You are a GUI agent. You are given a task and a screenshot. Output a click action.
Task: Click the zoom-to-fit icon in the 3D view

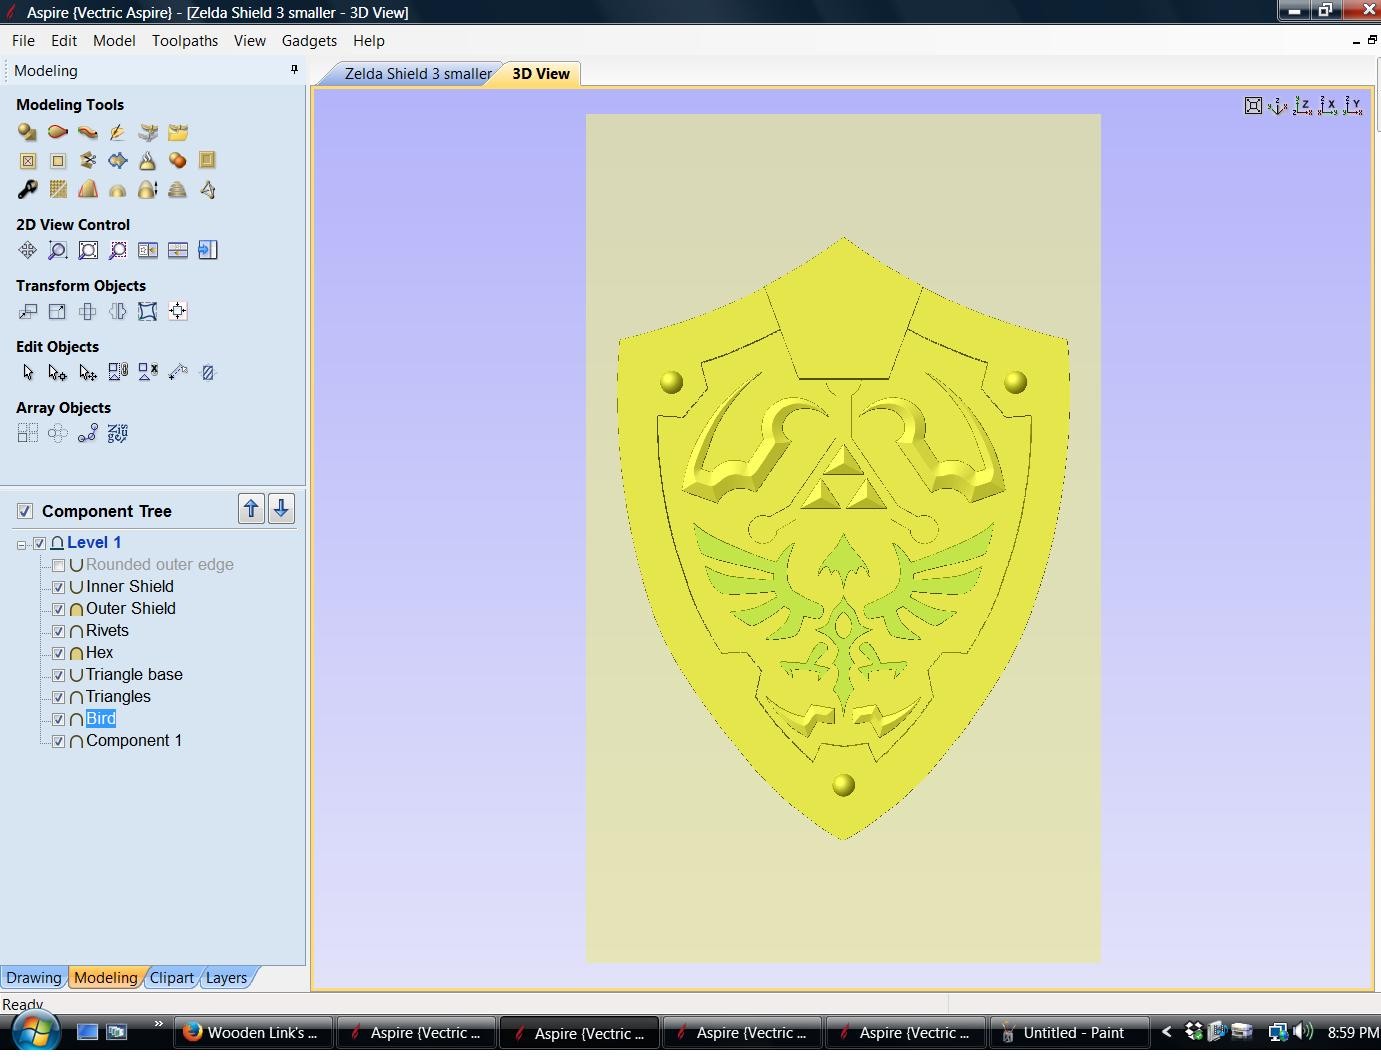pyautogui.click(x=1253, y=105)
